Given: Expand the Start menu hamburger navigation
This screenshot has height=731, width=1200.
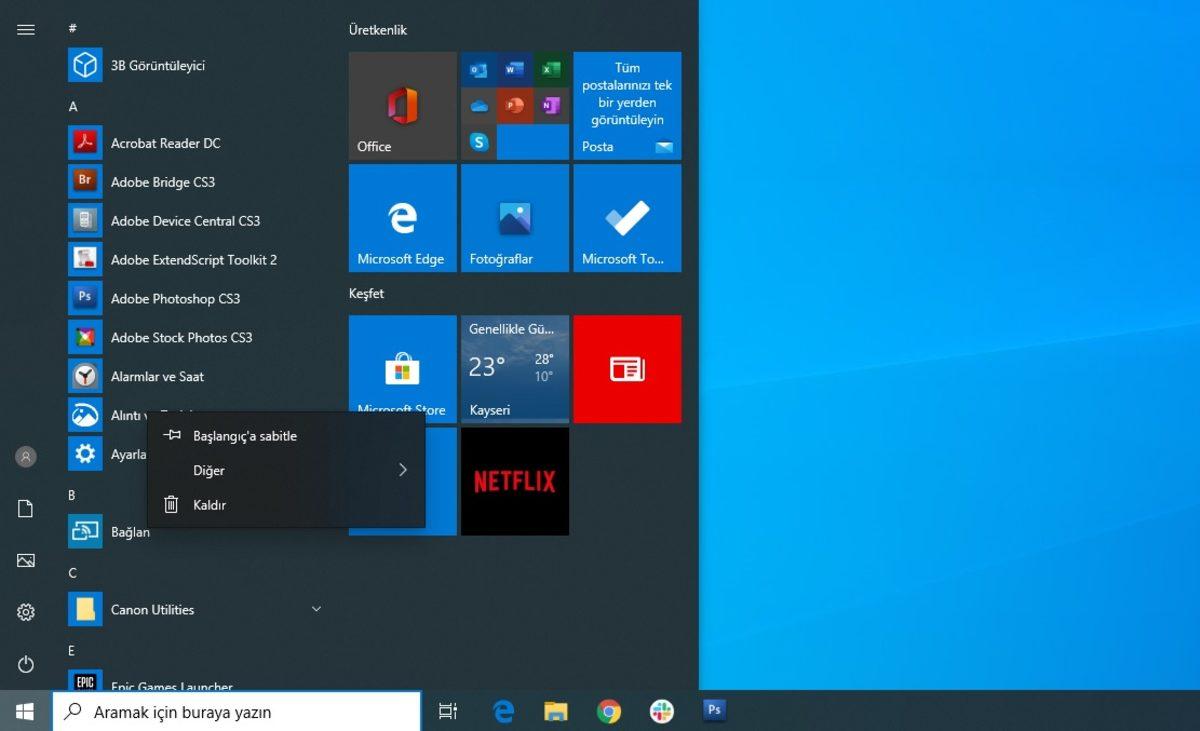Looking at the screenshot, I should (25, 29).
